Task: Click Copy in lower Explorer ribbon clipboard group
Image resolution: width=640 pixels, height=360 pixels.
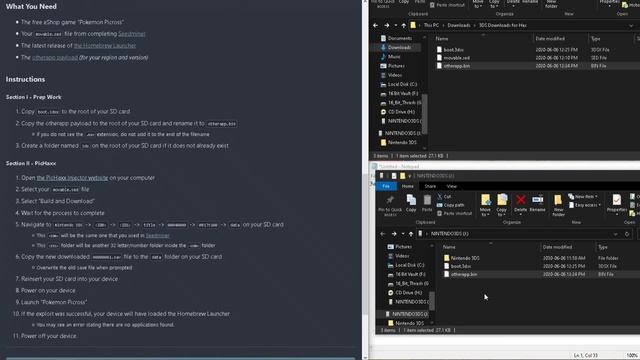Action: (411, 203)
